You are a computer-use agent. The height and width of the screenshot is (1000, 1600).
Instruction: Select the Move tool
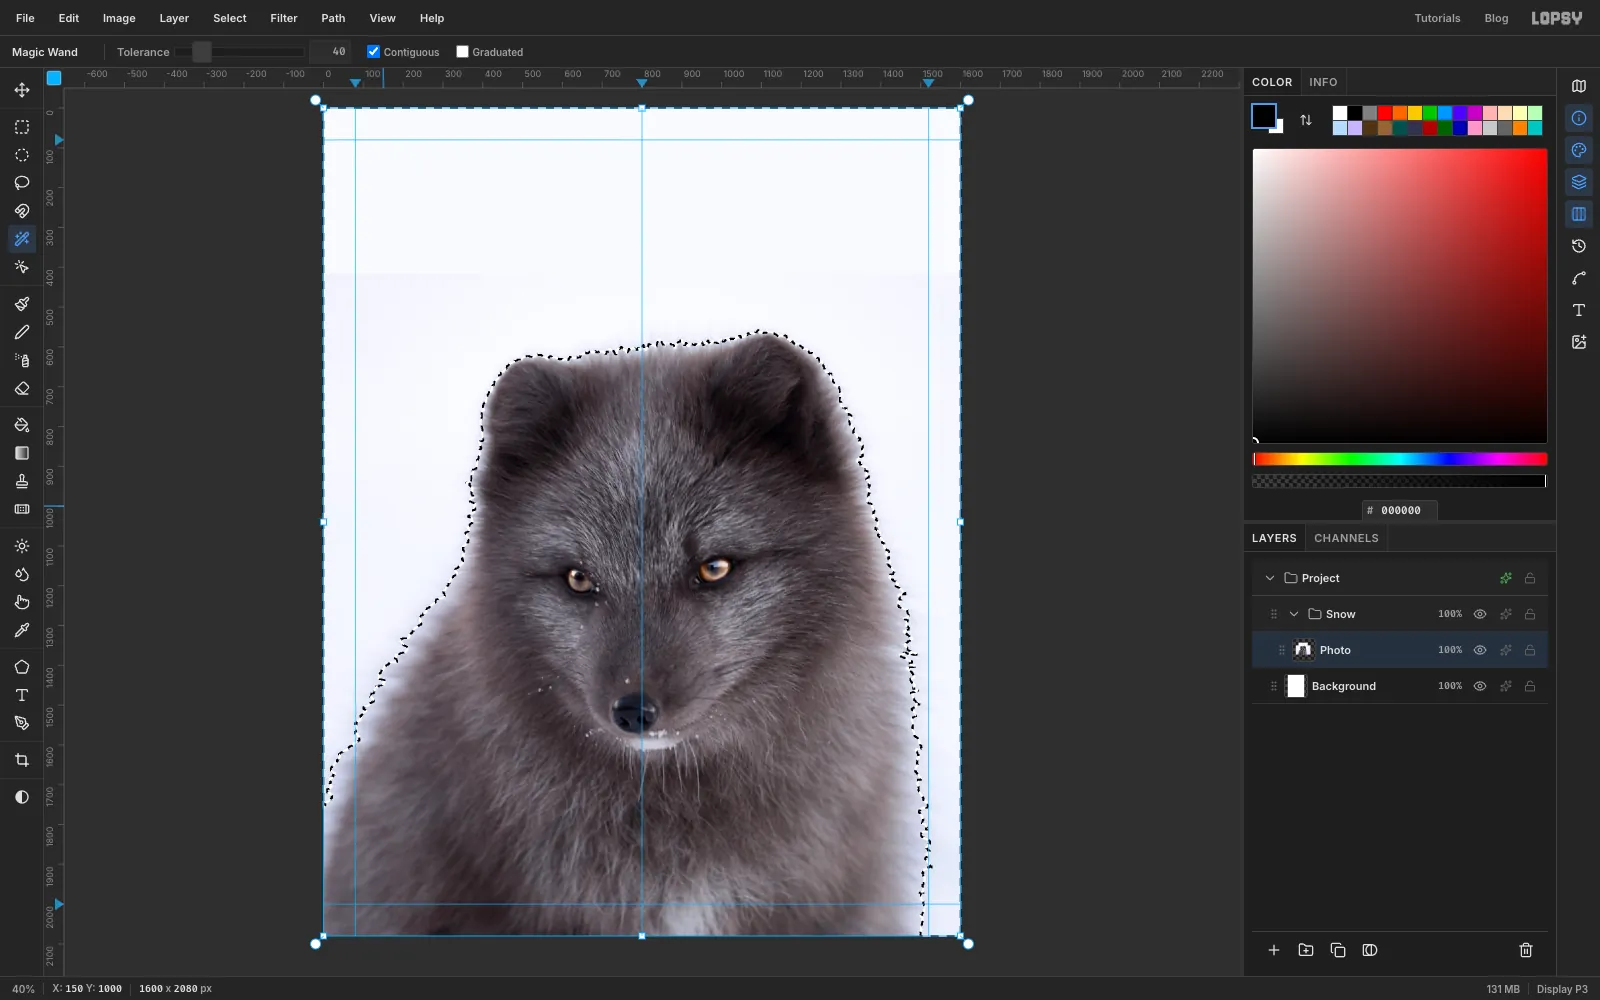point(22,90)
